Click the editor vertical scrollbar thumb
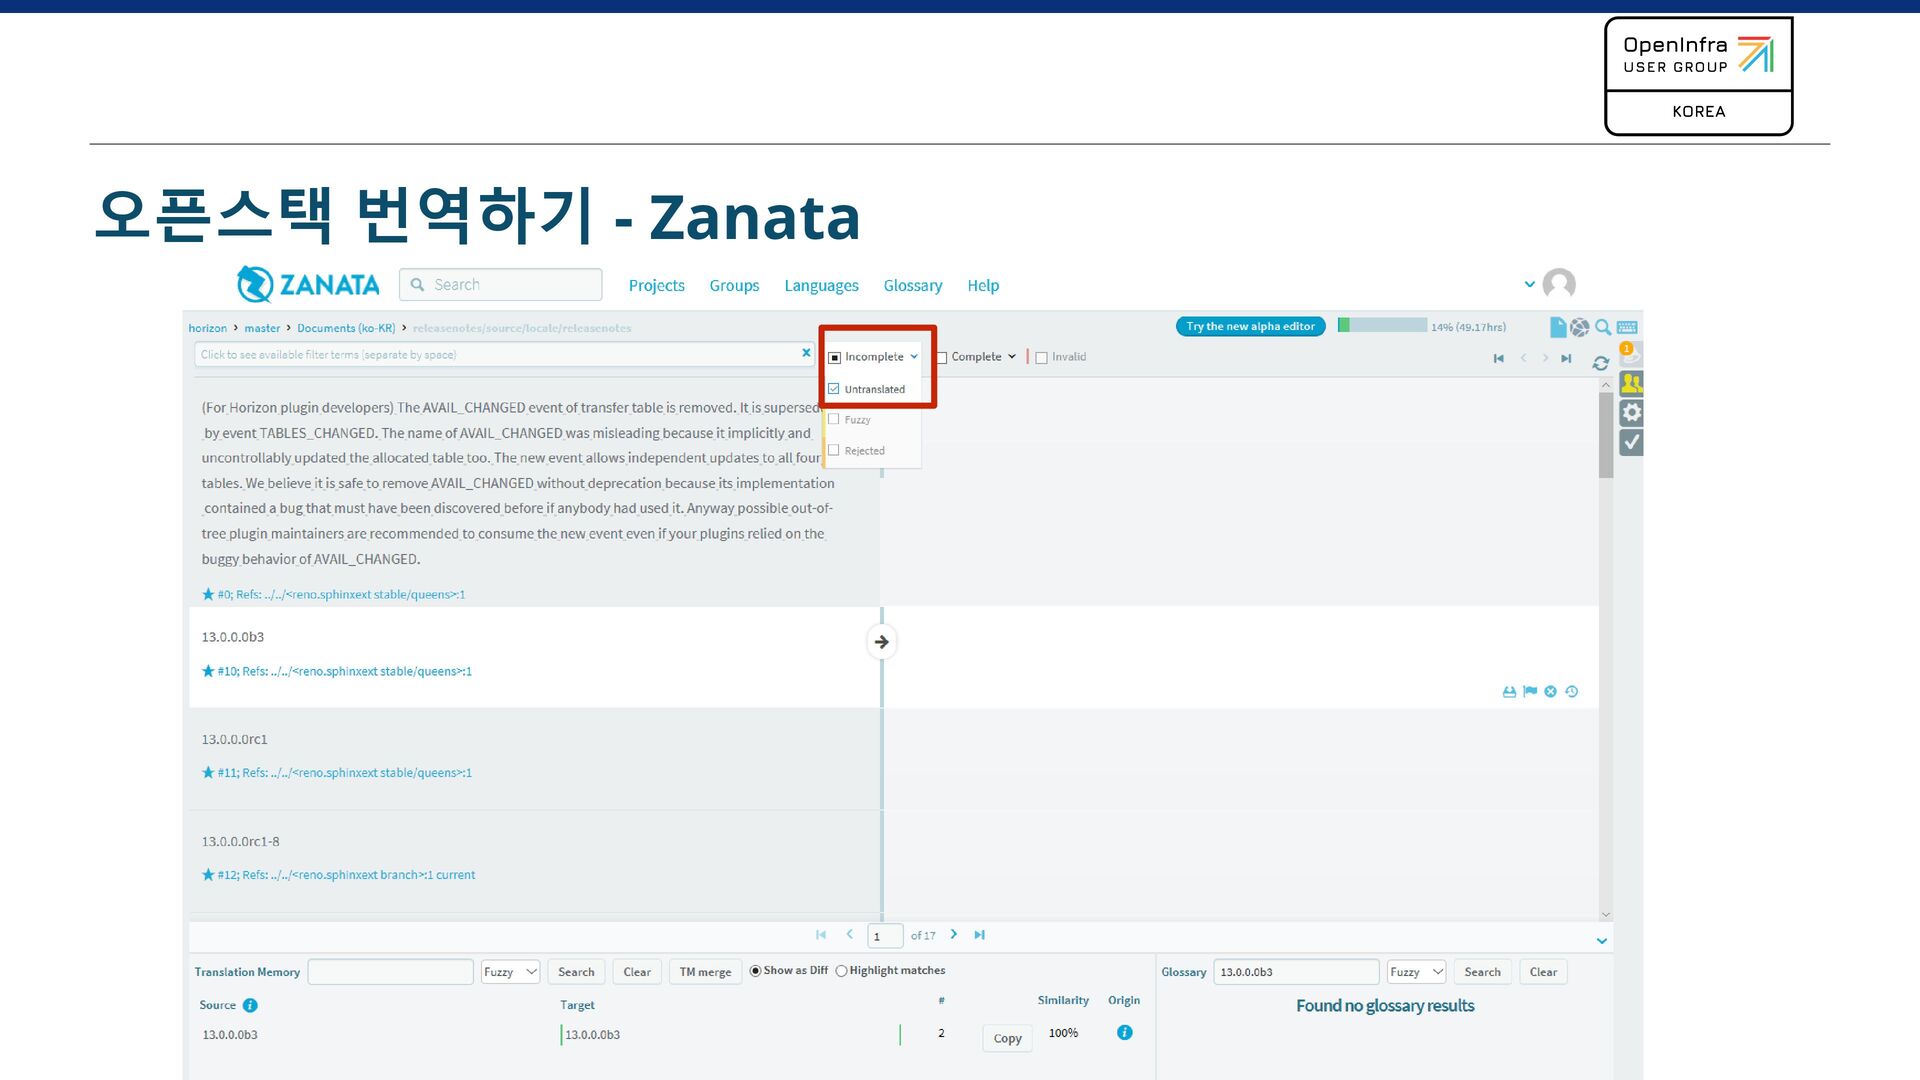This screenshot has height=1080, width=1920. tap(1606, 435)
